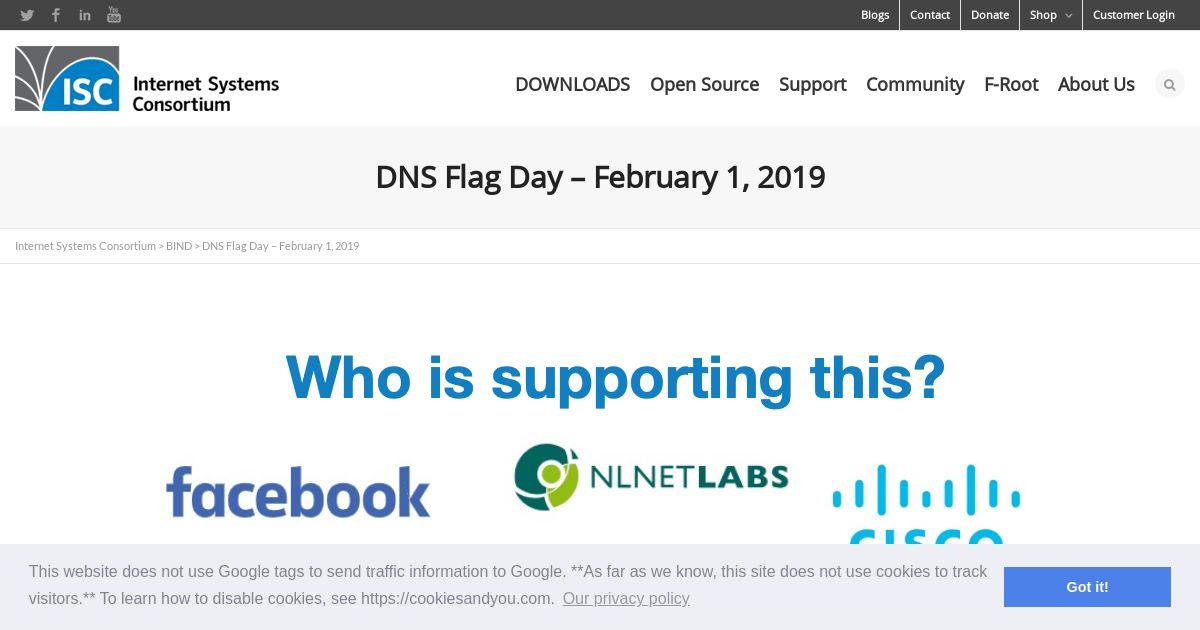
Task: Go to the F-Root page
Action: coord(1011,84)
